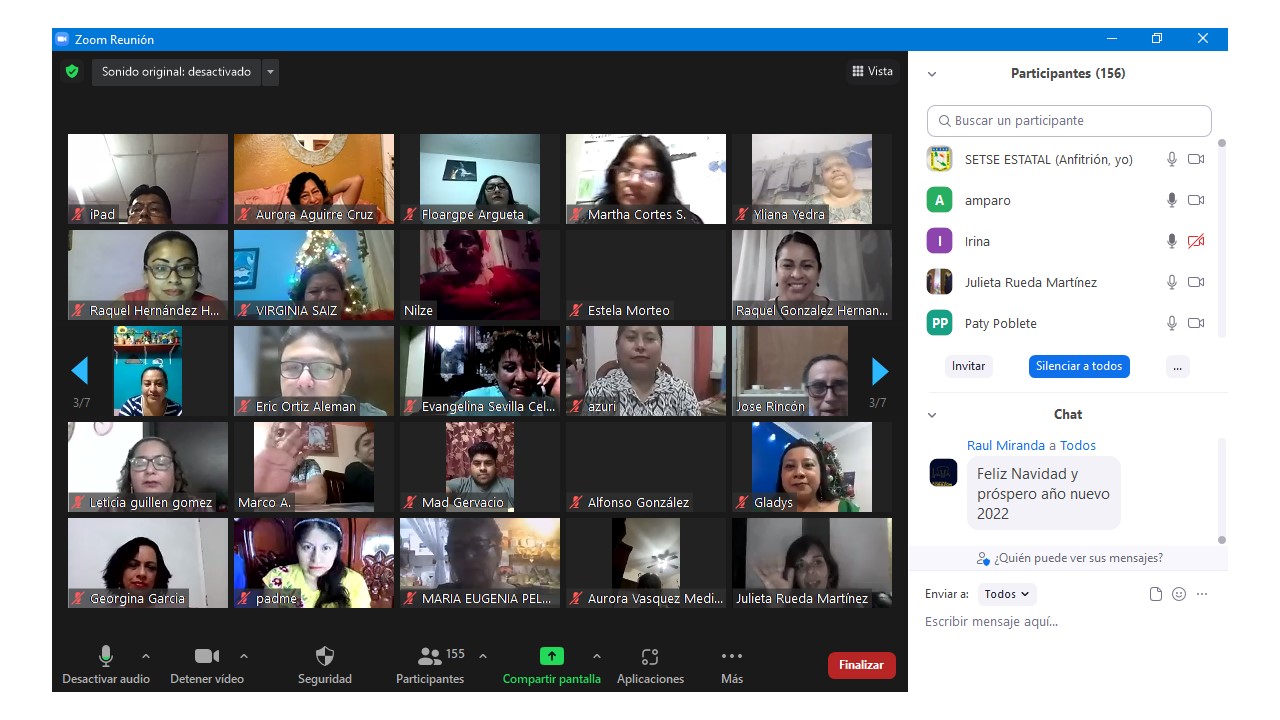Select Mad Gervacio video tile
The width and height of the screenshot is (1280, 720).
(480, 467)
